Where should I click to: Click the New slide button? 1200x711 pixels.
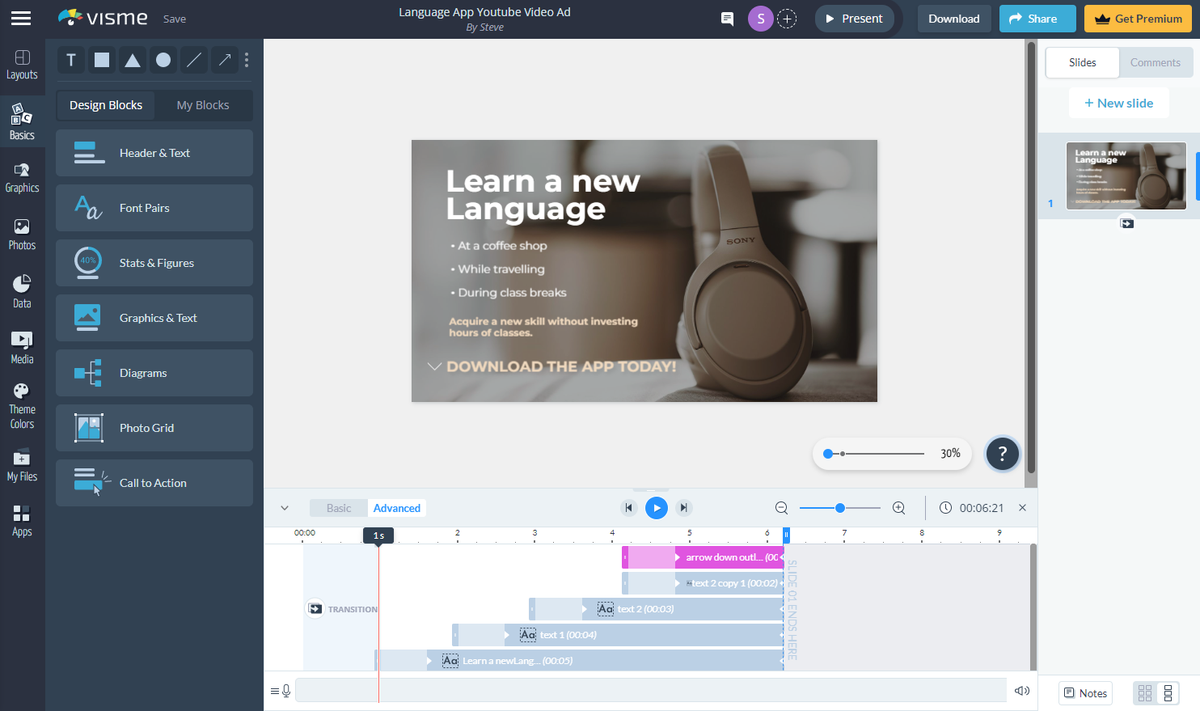[1119, 102]
